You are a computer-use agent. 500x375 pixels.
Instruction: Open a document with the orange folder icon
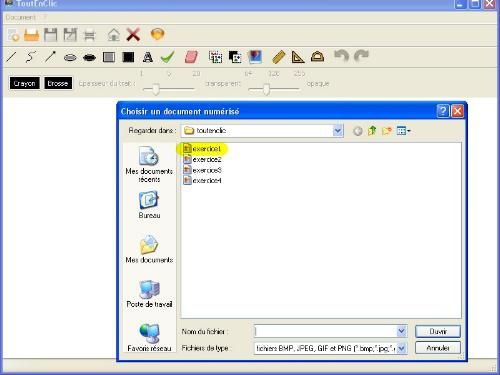(32, 35)
